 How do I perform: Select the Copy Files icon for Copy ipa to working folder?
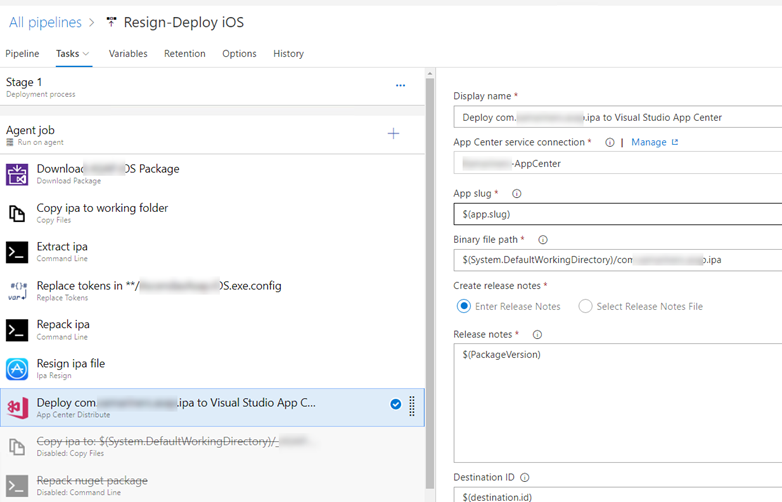click(17, 213)
